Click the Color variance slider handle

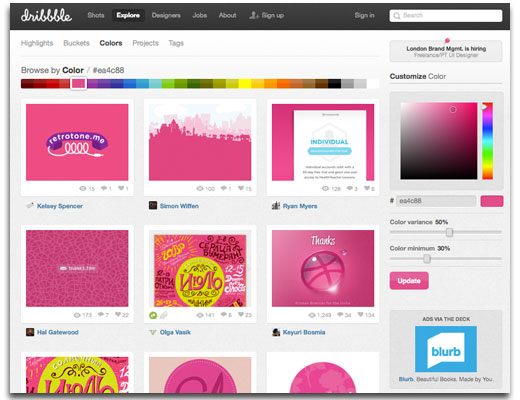(x=450, y=232)
